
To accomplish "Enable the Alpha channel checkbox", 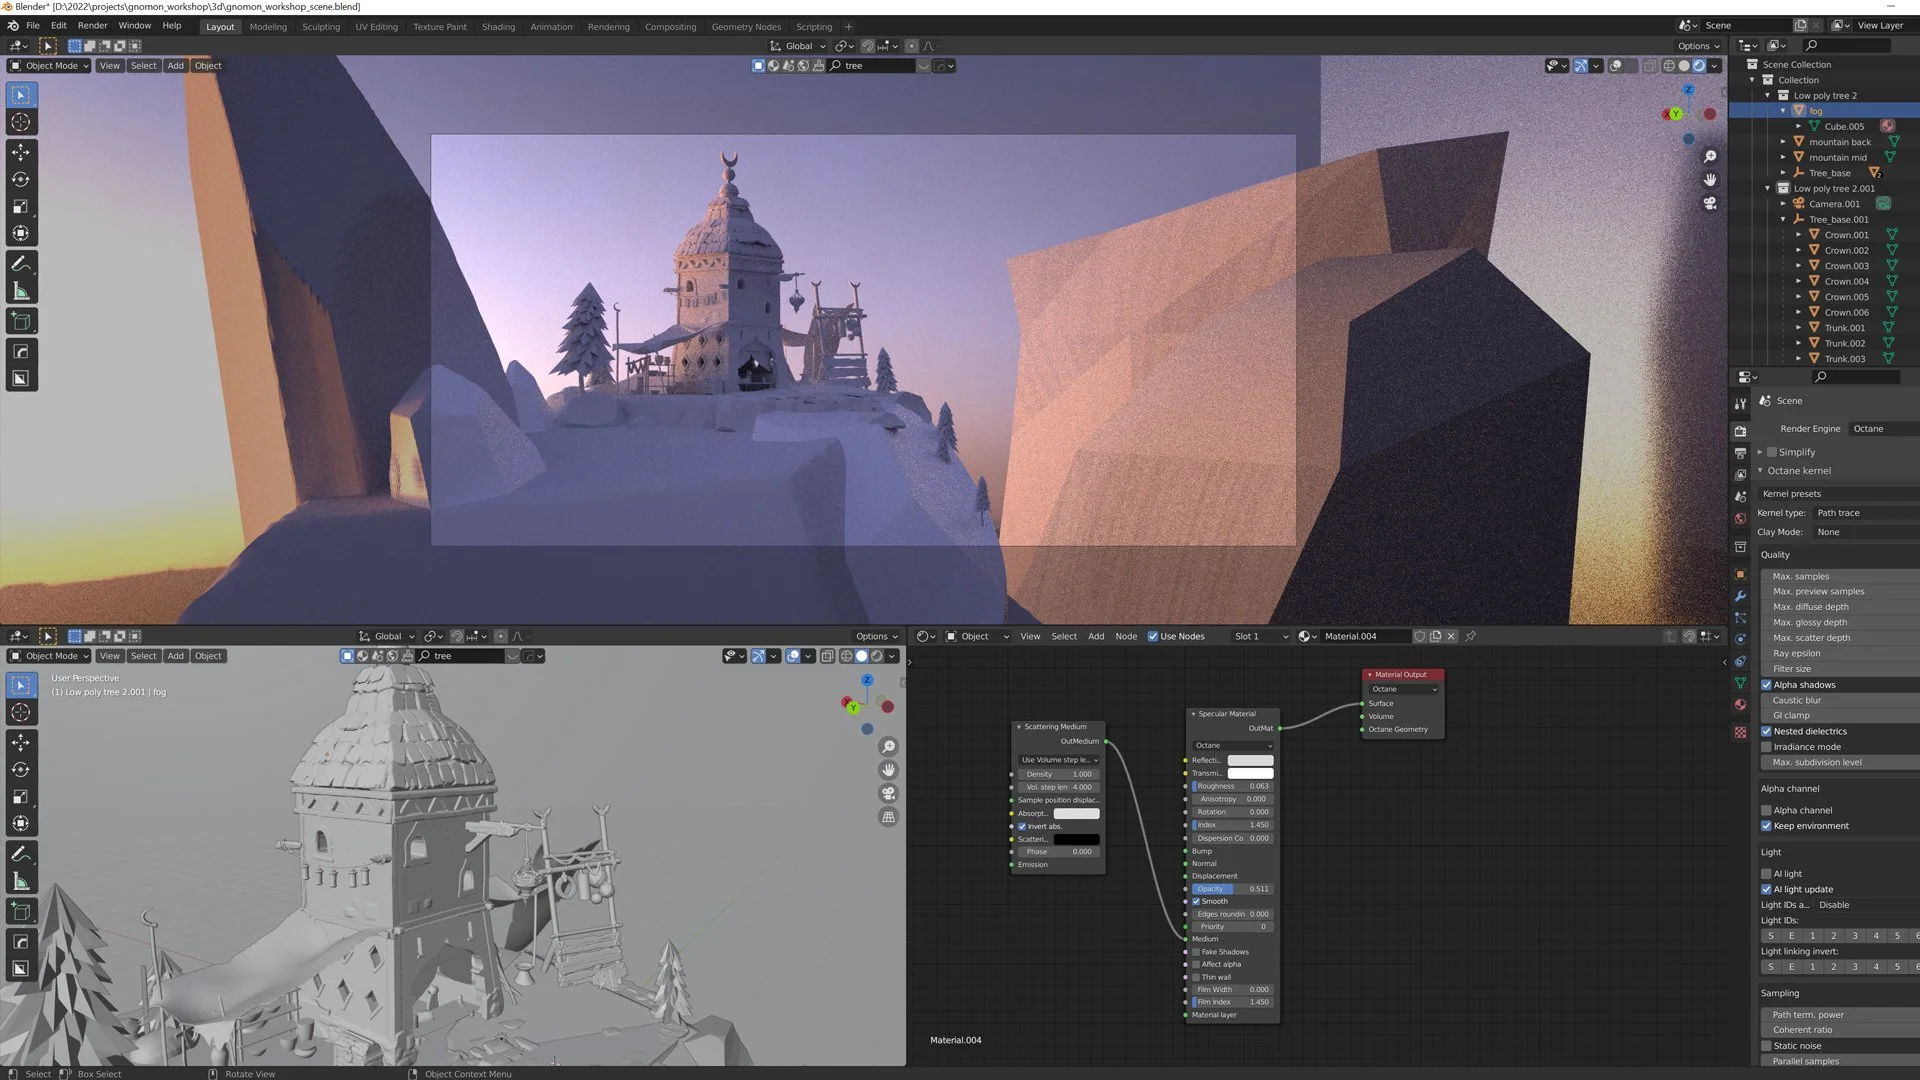I will (x=1767, y=810).
